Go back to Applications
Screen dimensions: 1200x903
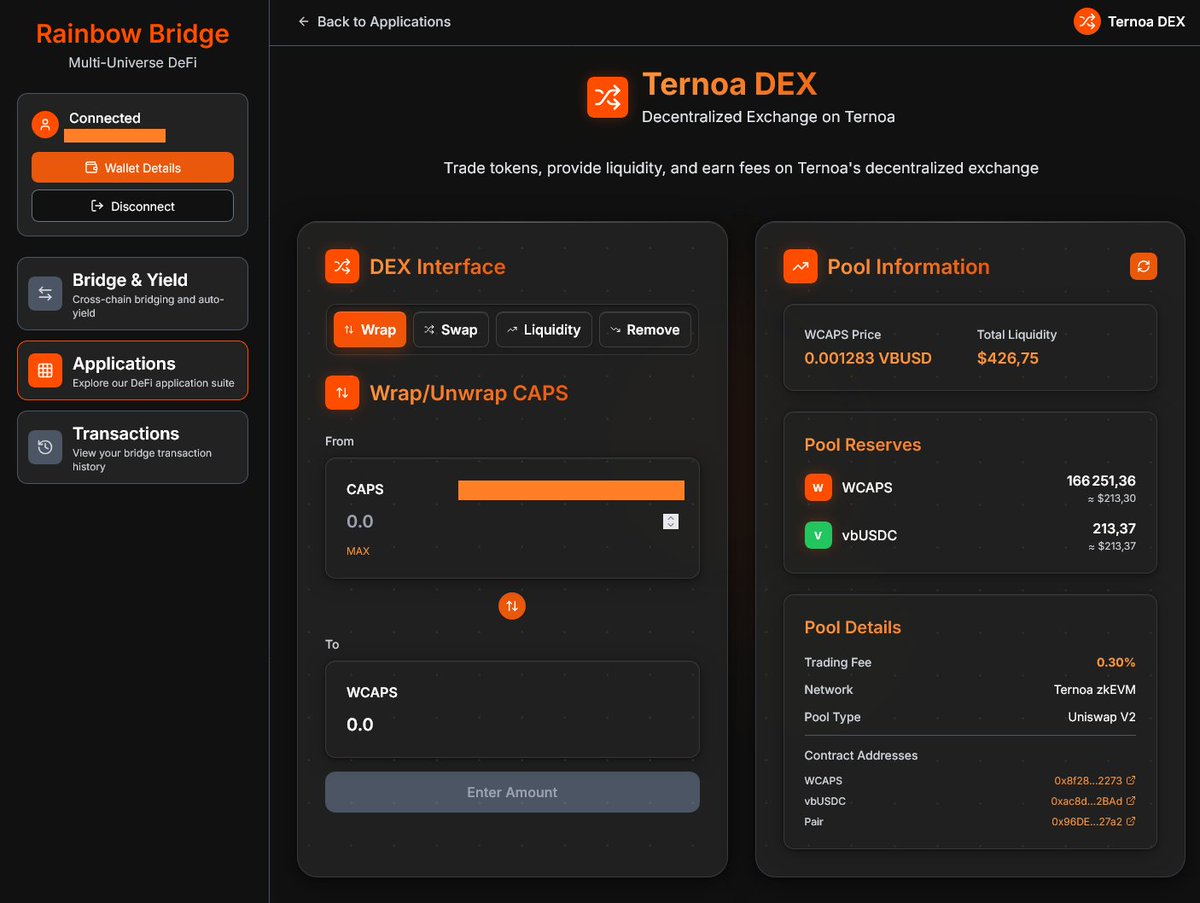[374, 21]
